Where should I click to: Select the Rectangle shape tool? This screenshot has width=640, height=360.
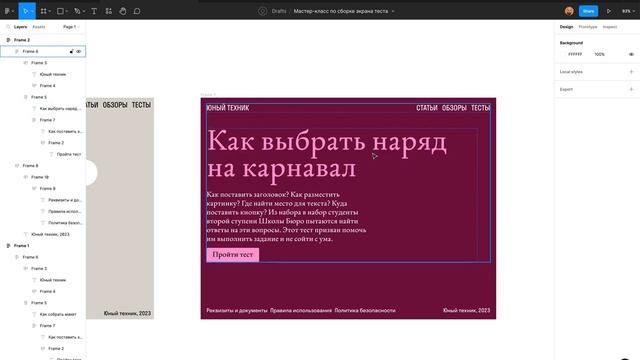point(60,11)
